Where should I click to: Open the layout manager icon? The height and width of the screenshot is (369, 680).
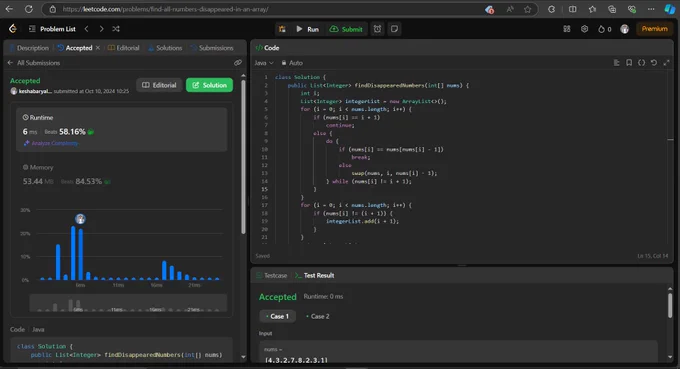567,29
